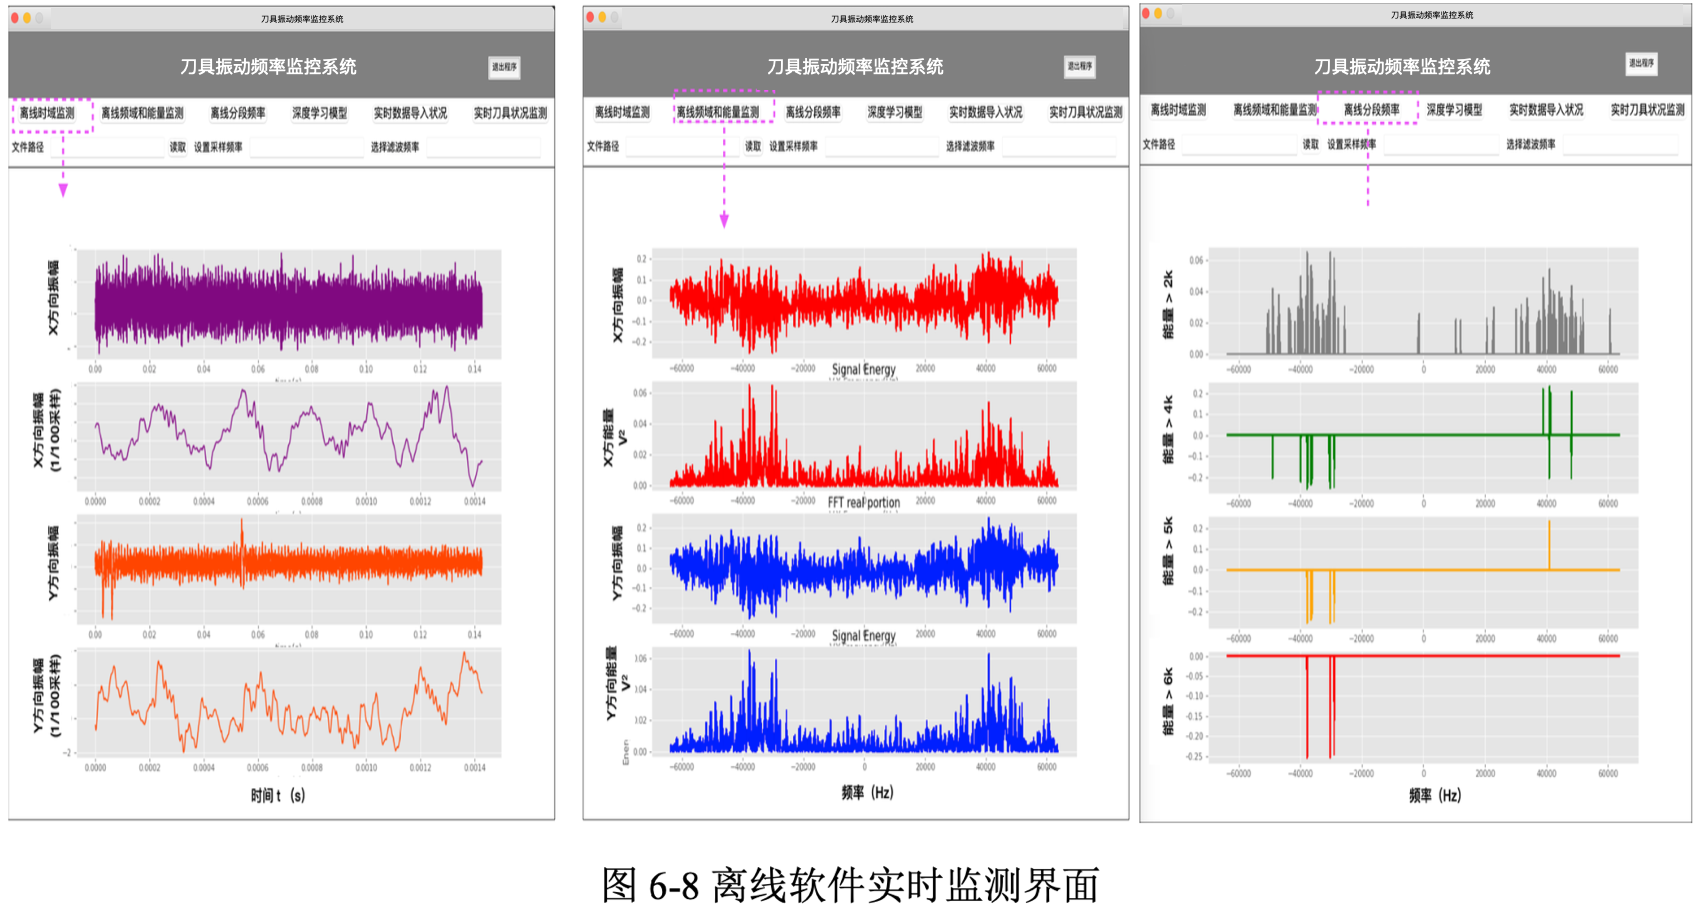
Task: Open 实时刀具状况监测 tab in right window
Action: point(1648,110)
